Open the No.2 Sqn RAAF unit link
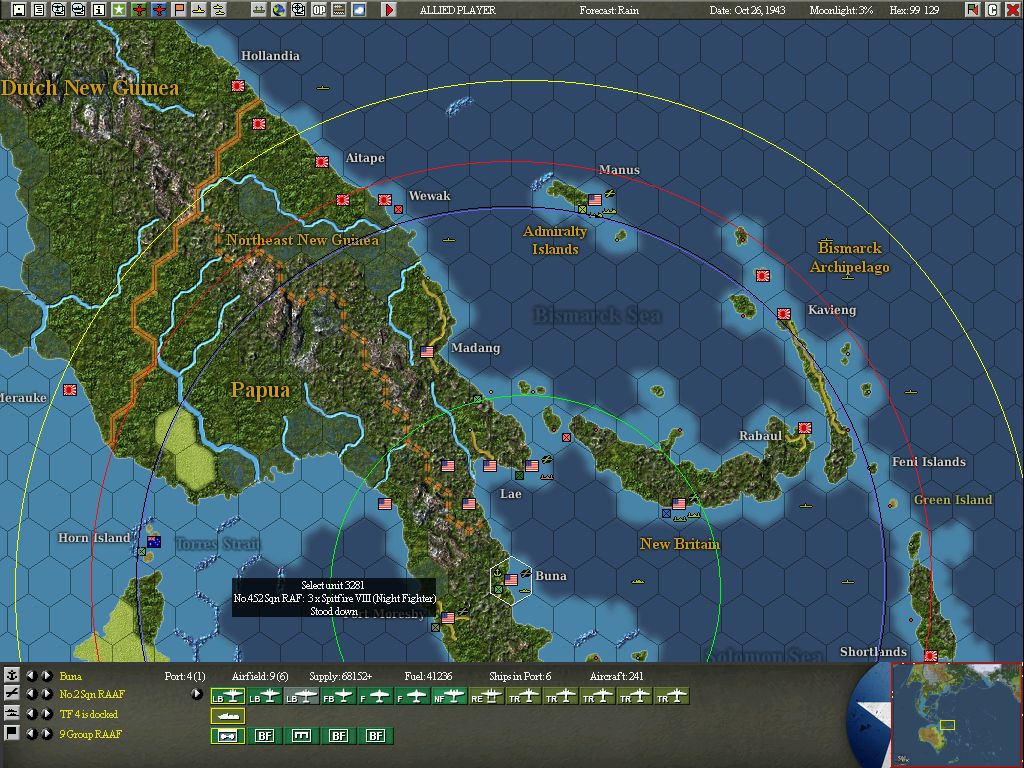Viewport: 1024px width, 768px height. (x=91, y=695)
